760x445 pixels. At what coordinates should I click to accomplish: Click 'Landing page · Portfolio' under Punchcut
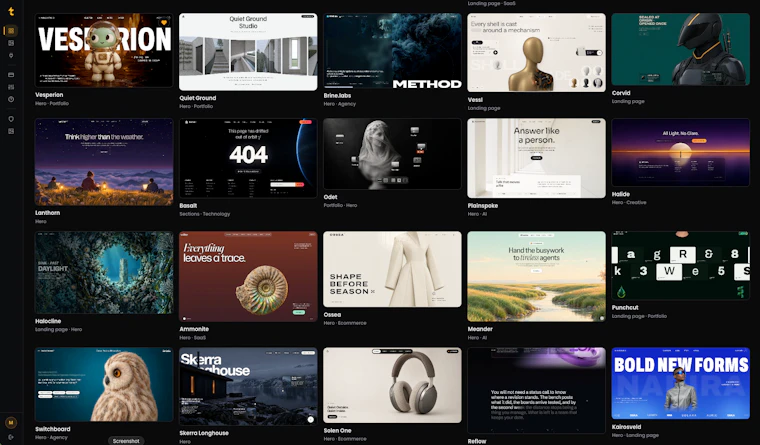point(639,316)
